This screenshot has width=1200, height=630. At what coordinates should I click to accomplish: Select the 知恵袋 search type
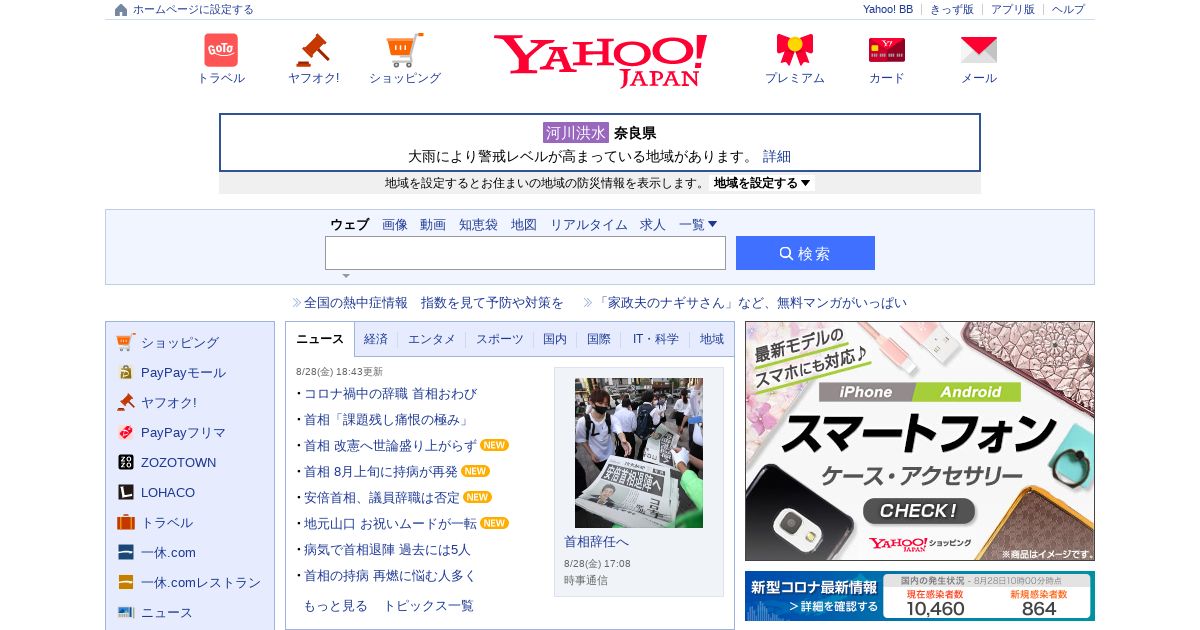coord(478,225)
